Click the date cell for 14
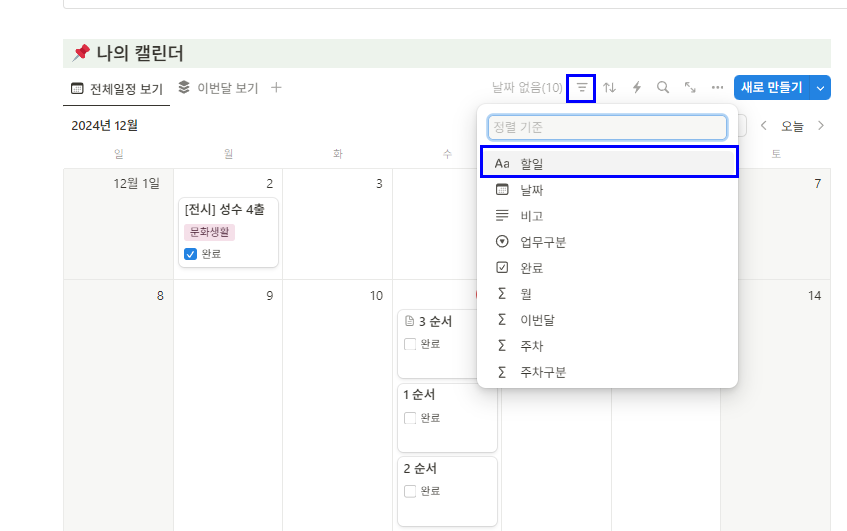The height and width of the screenshot is (531, 847). 775,405
